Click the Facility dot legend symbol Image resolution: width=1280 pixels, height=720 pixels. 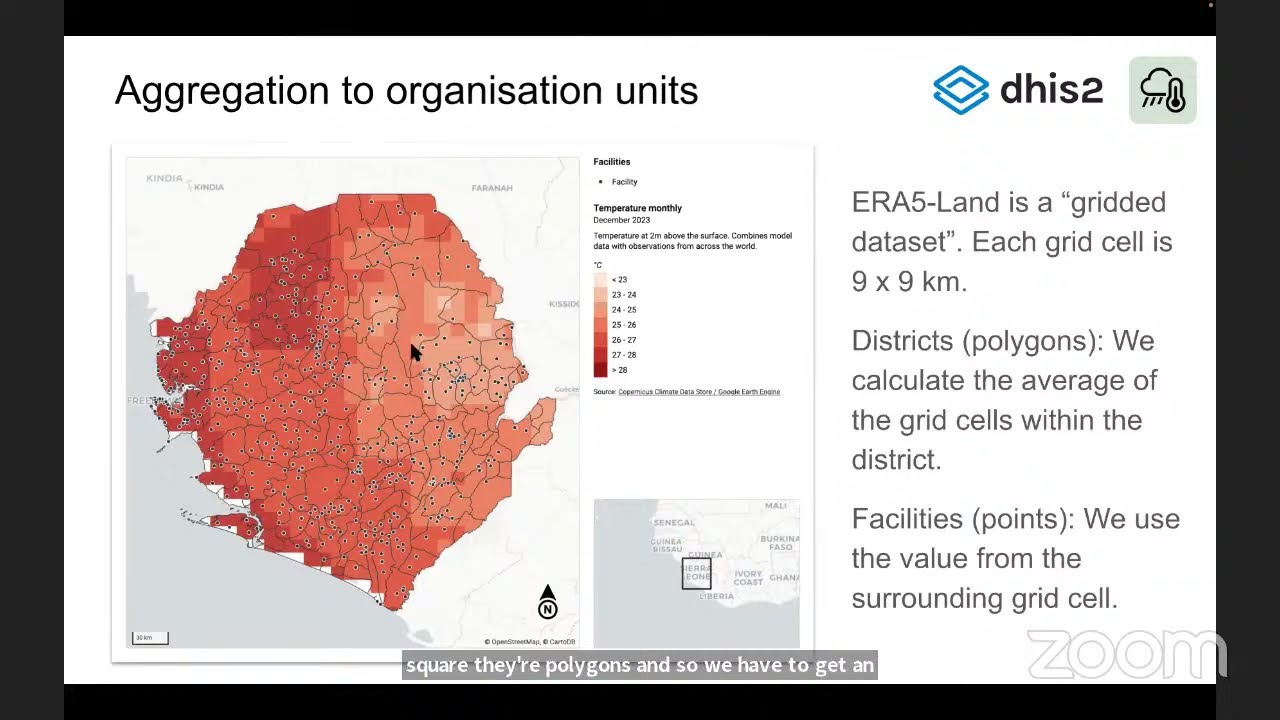click(600, 182)
